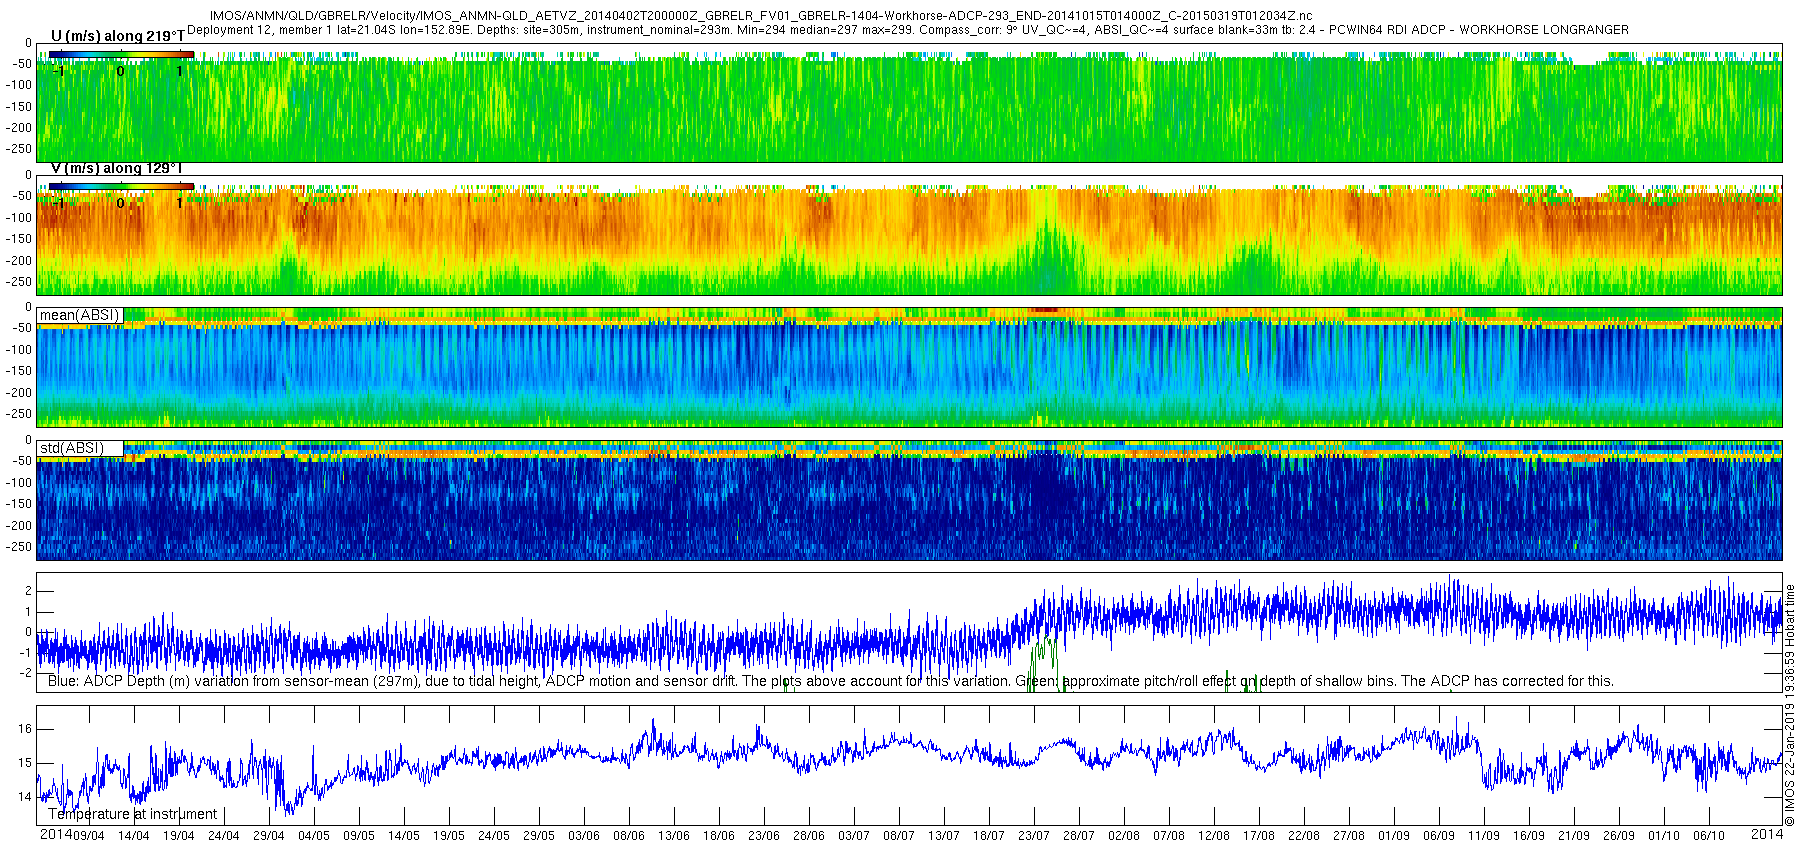Click the '16/09' date tick label
The image size is (1800, 850).
pos(1529,836)
